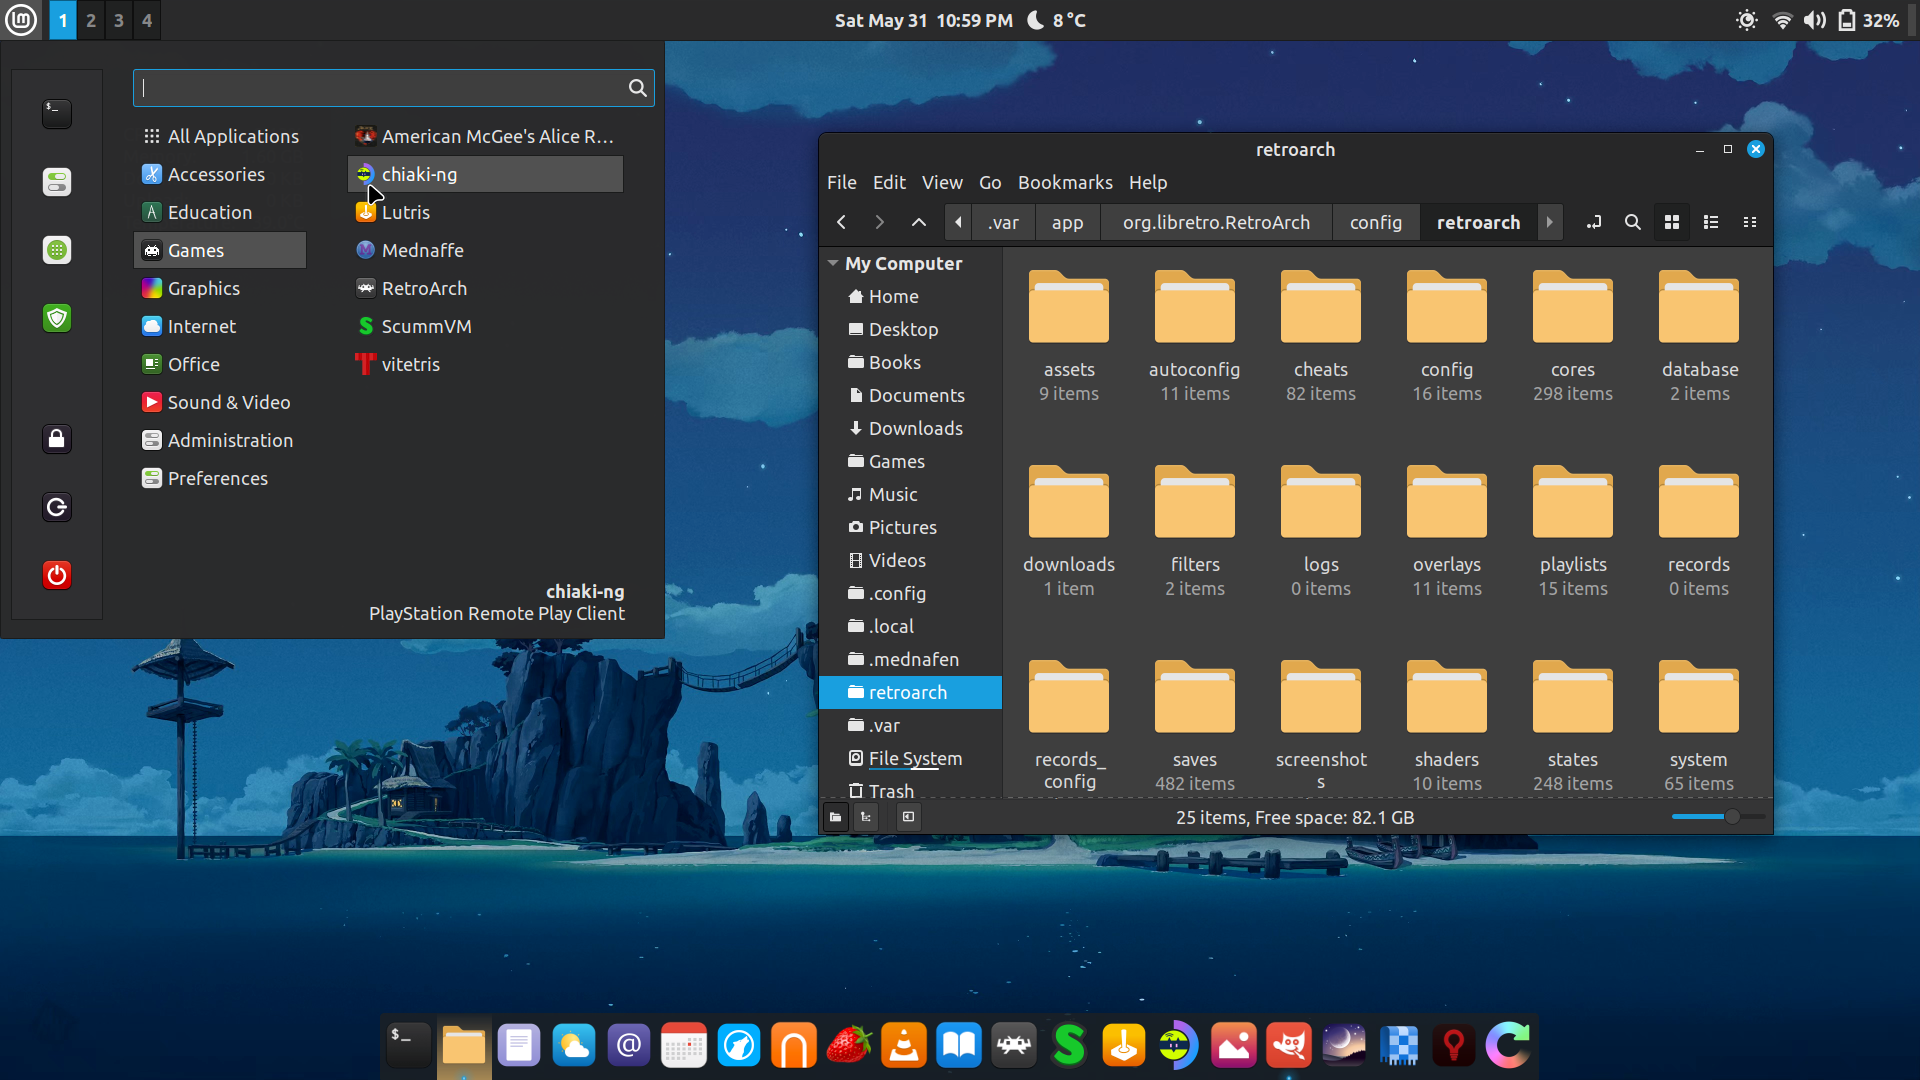This screenshot has height=1080, width=1920.
Task: Hide the sidebar using status bar button
Action: (x=908, y=817)
